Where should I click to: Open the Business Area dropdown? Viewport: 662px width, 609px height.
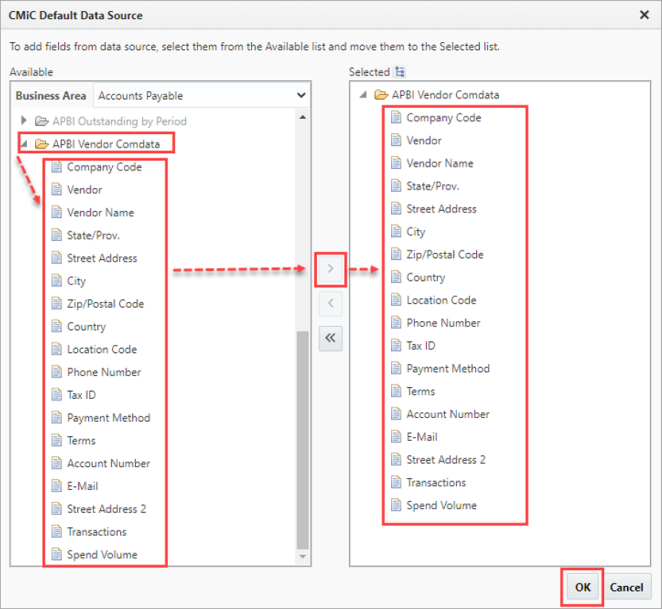click(x=201, y=96)
